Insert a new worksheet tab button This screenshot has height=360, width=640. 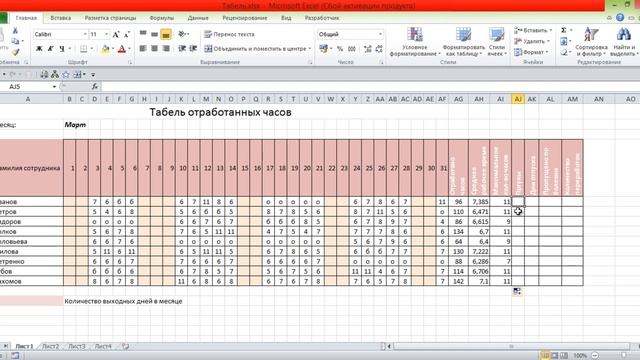(126, 346)
